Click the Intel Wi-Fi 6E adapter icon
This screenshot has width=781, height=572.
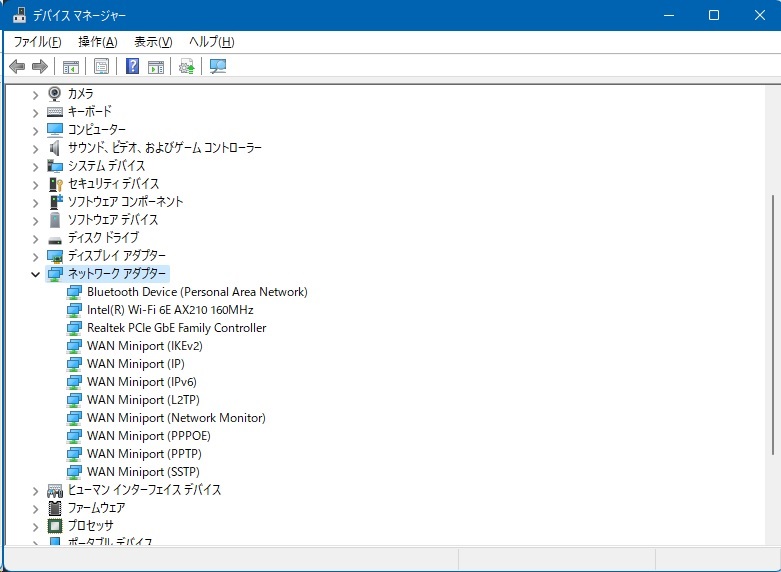pyautogui.click(x=74, y=310)
